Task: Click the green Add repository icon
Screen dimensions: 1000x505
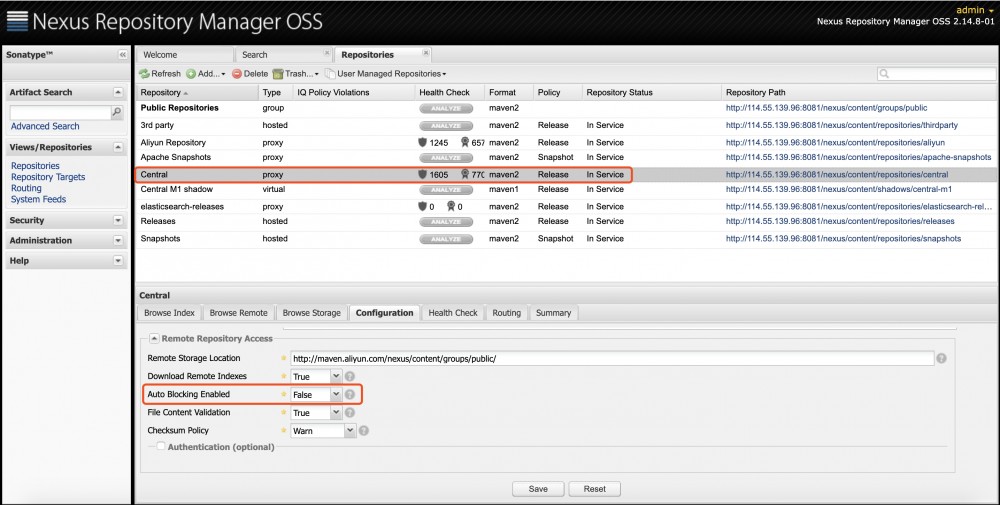Action: pyautogui.click(x=191, y=74)
